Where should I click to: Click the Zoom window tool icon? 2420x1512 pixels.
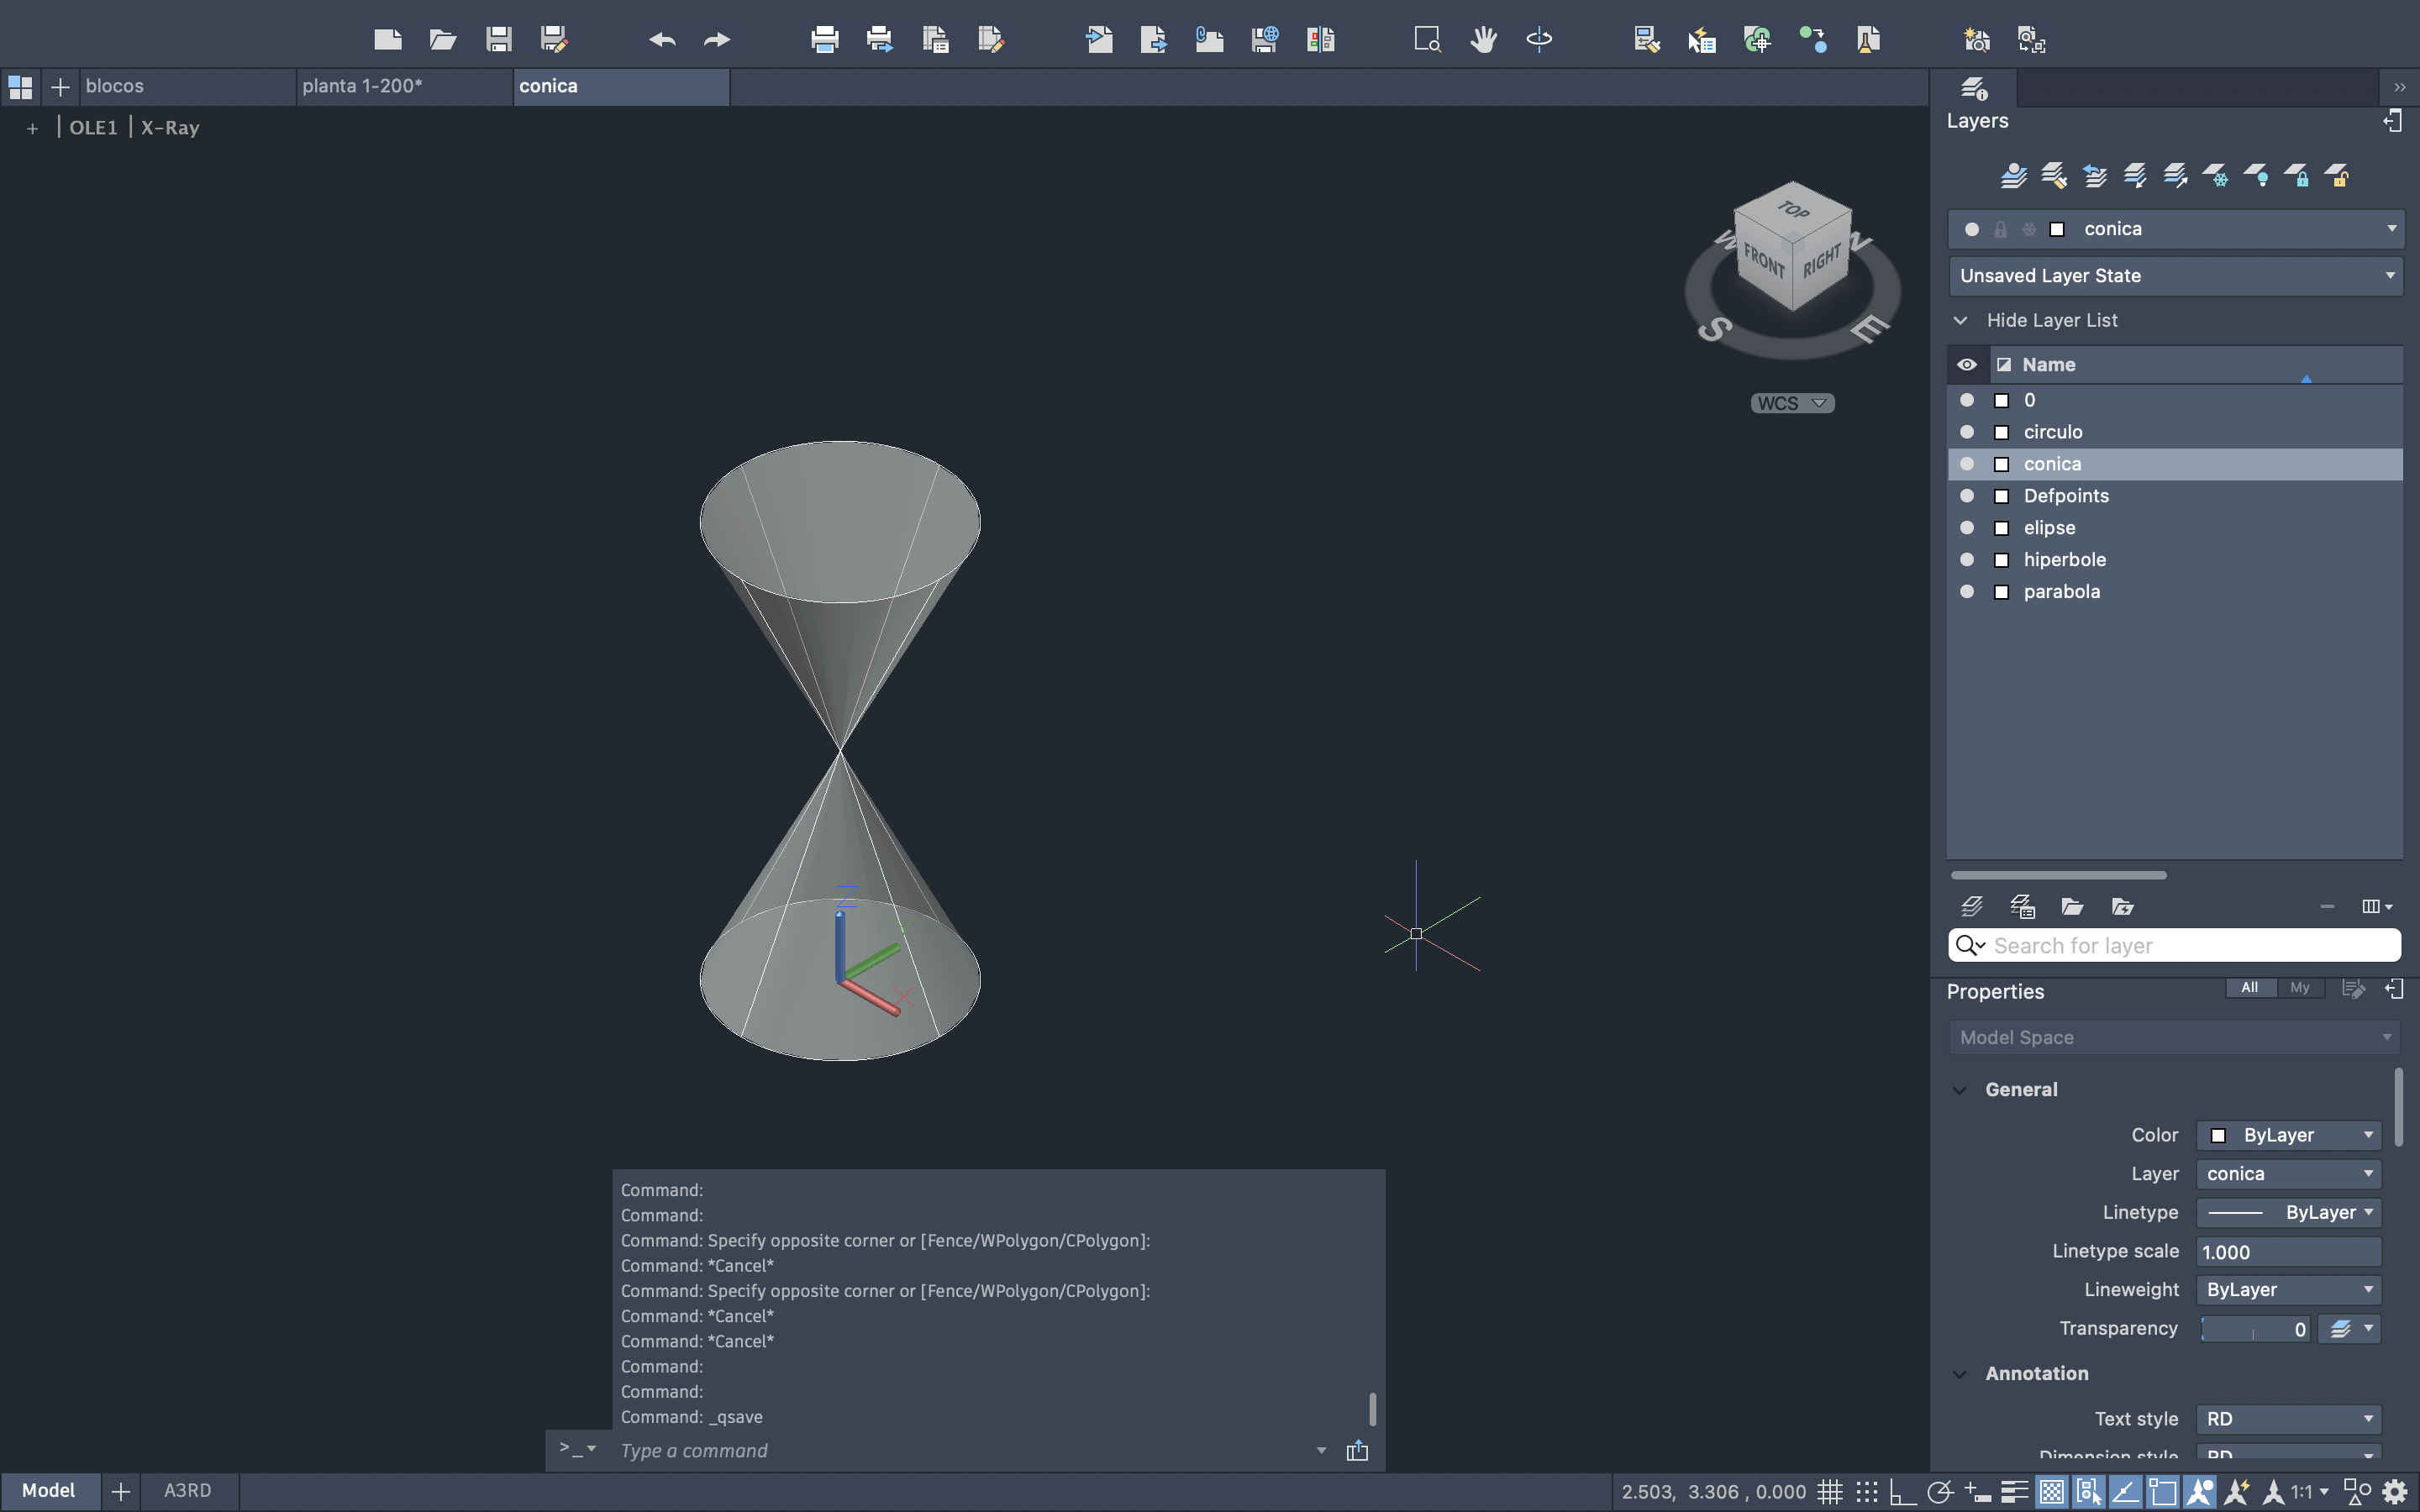click(1427, 40)
